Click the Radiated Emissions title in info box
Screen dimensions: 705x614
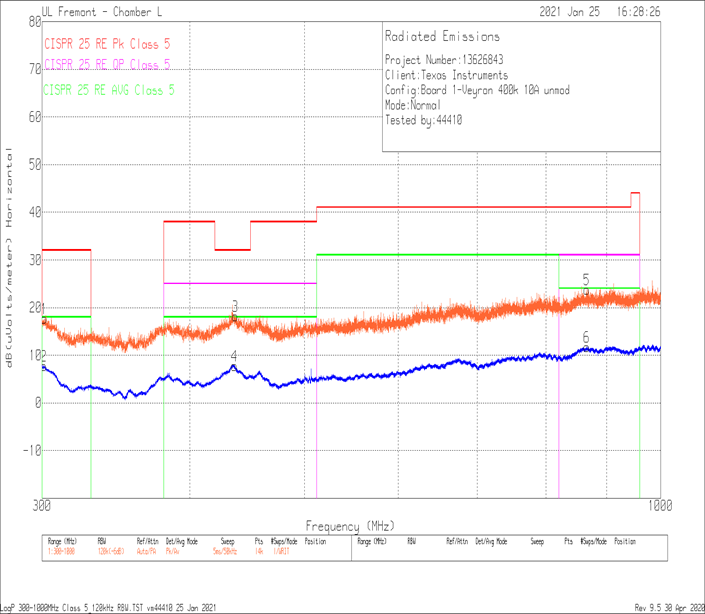pyautogui.click(x=442, y=37)
